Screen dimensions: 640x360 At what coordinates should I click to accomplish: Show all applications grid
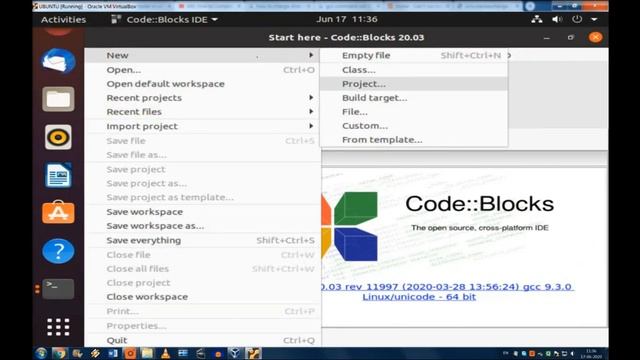58,327
